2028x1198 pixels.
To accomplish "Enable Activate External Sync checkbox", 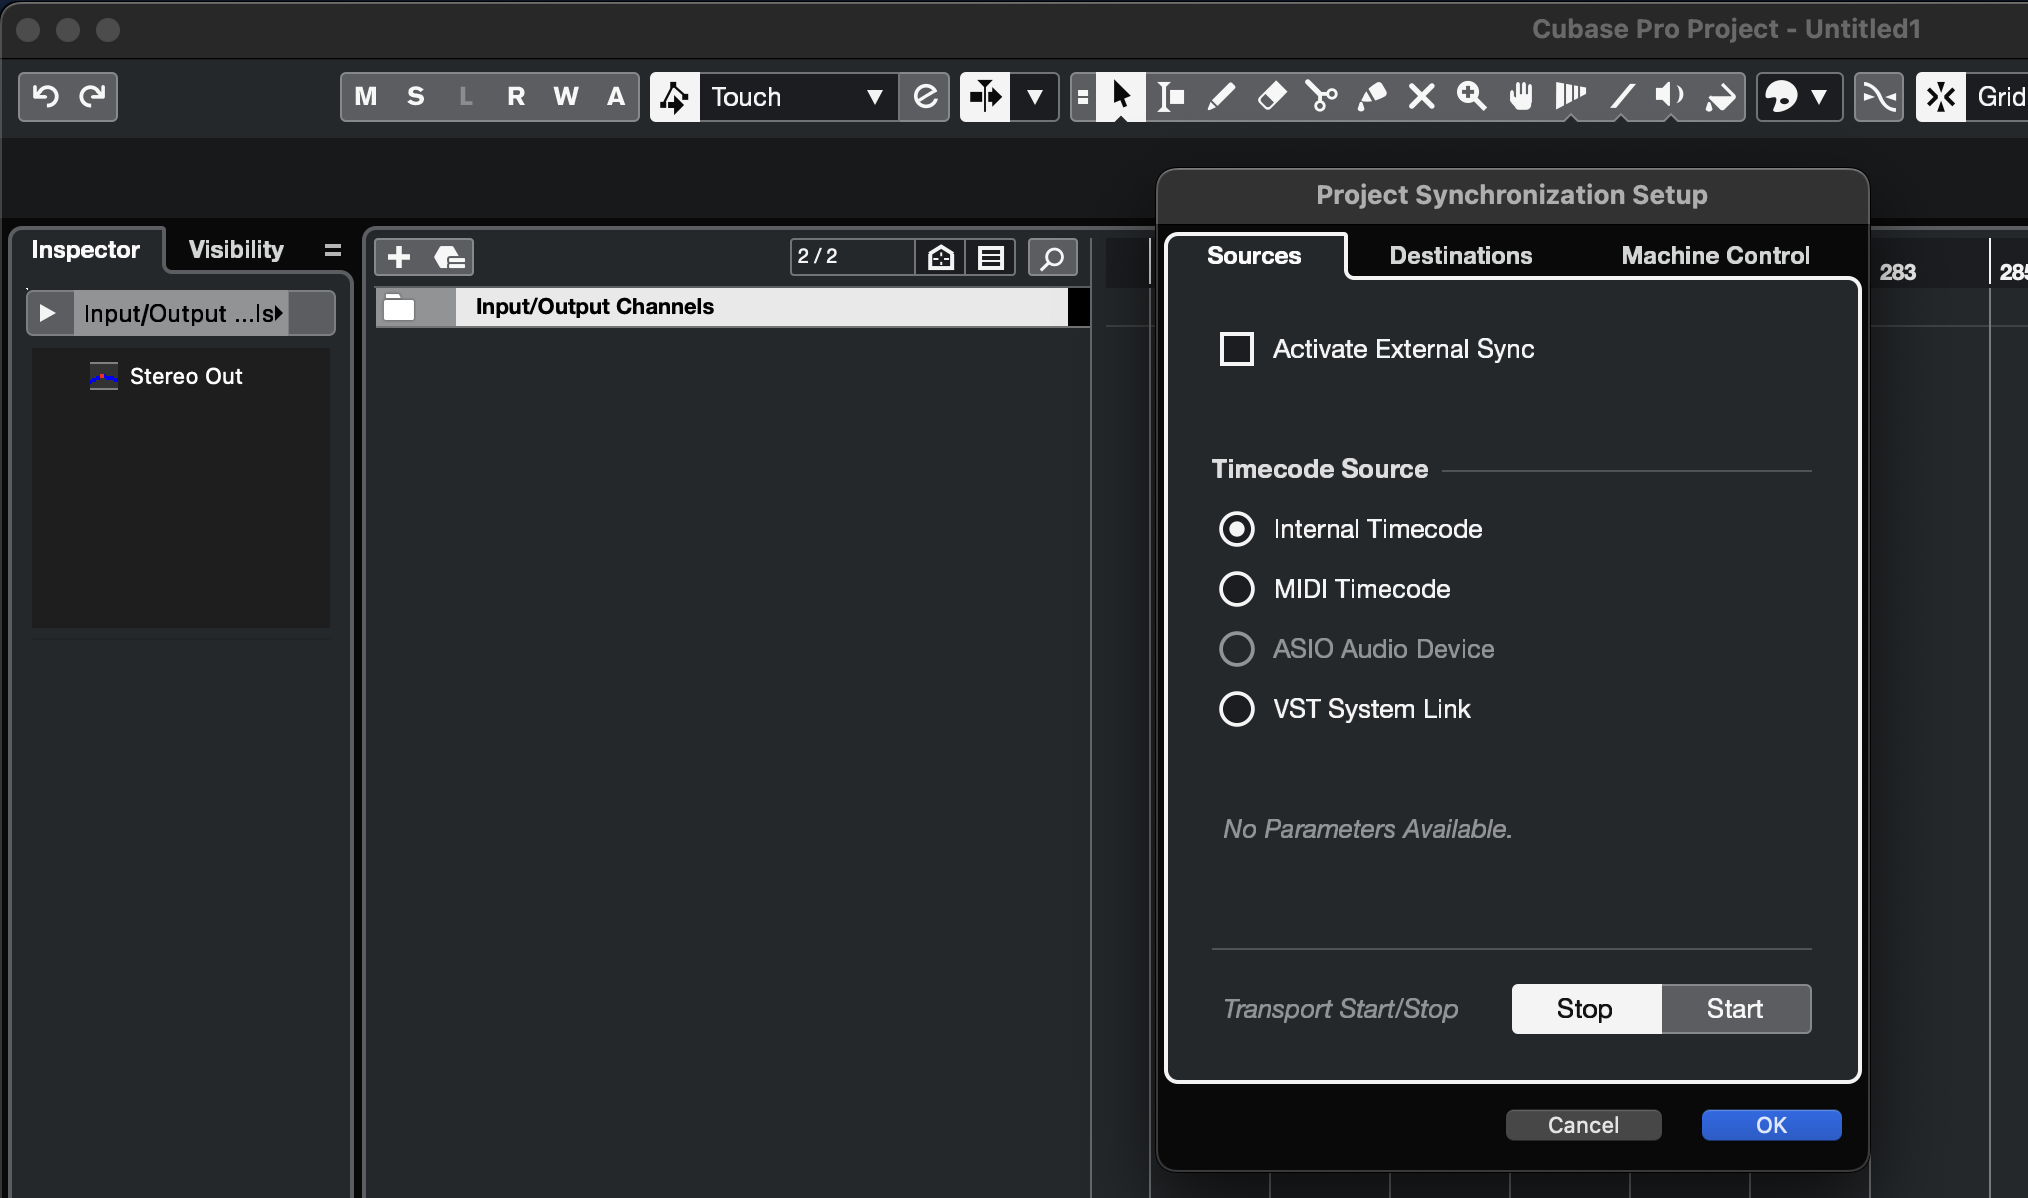I will point(1237,349).
